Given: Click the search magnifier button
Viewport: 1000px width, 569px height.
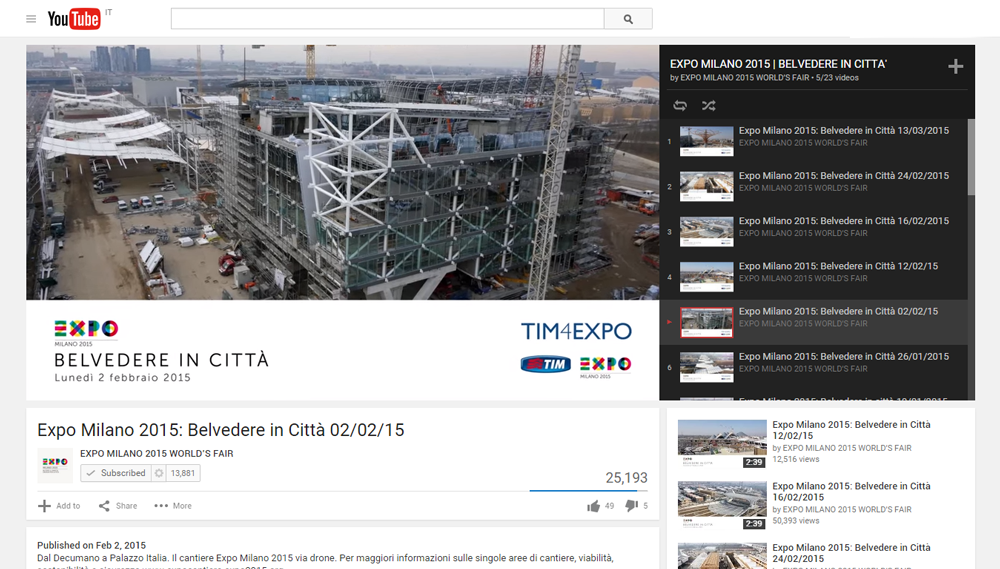Looking at the screenshot, I should click(x=628, y=19).
